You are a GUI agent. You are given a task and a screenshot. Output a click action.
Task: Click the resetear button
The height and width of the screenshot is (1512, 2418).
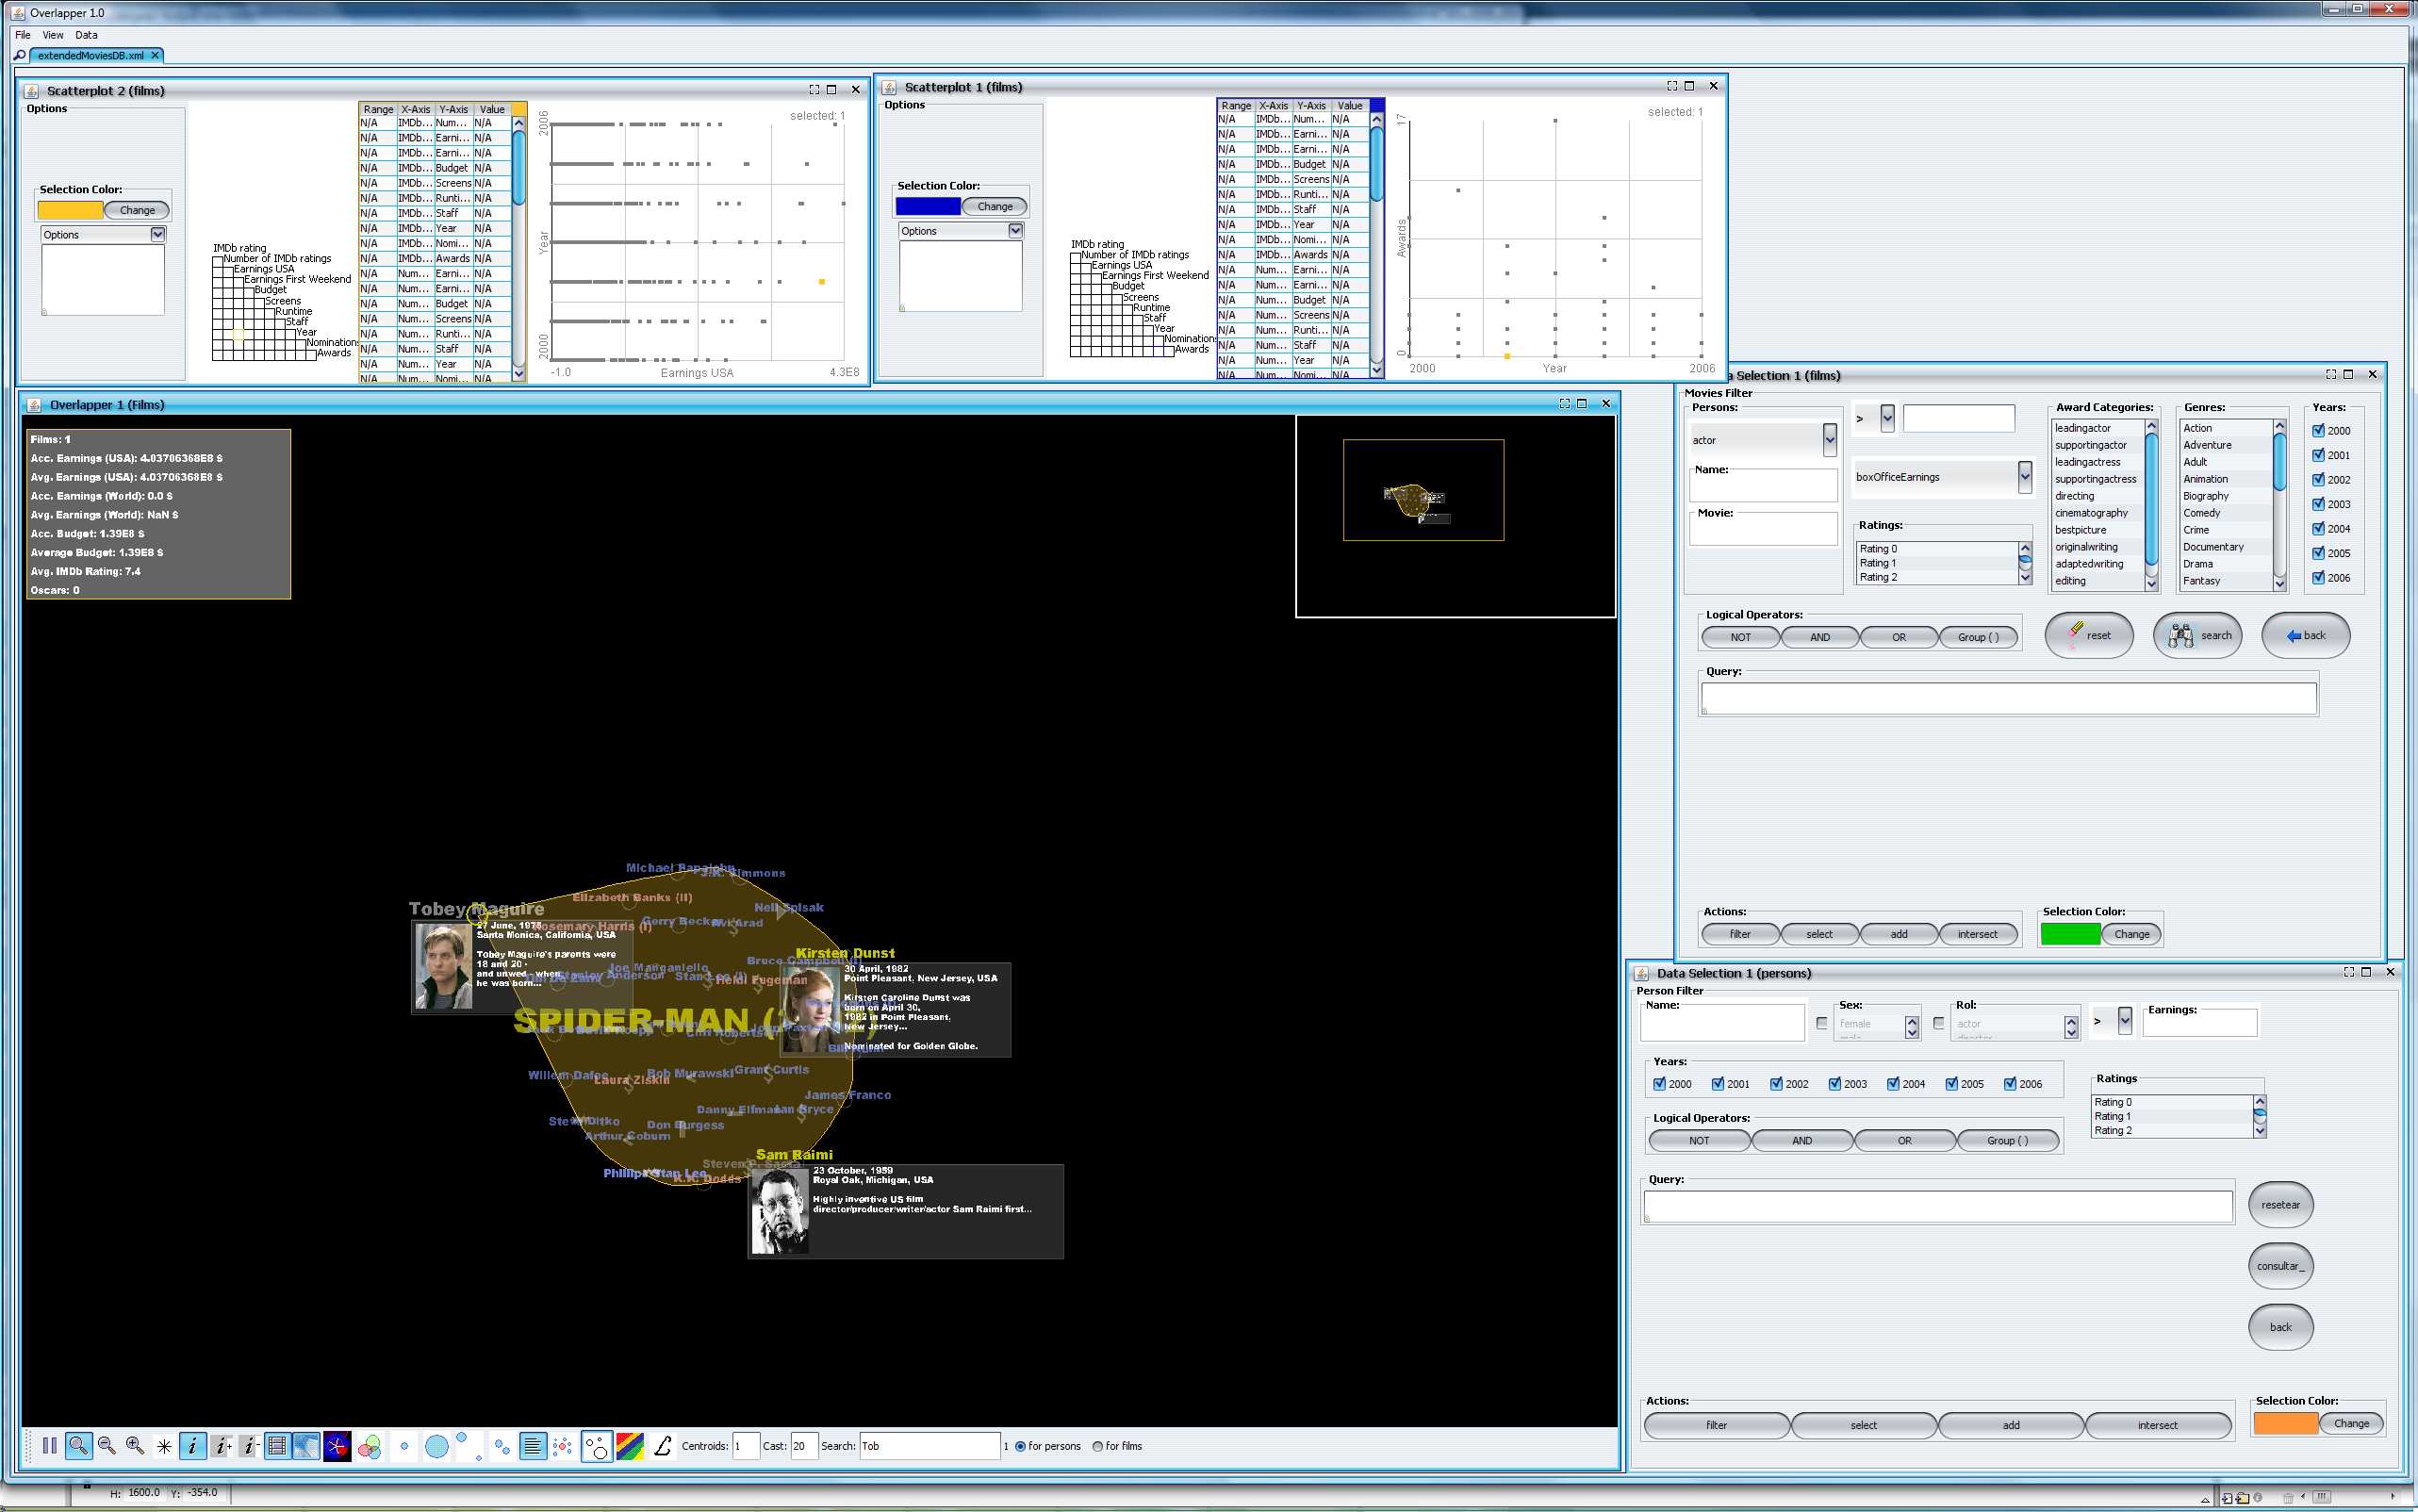[2281, 1206]
